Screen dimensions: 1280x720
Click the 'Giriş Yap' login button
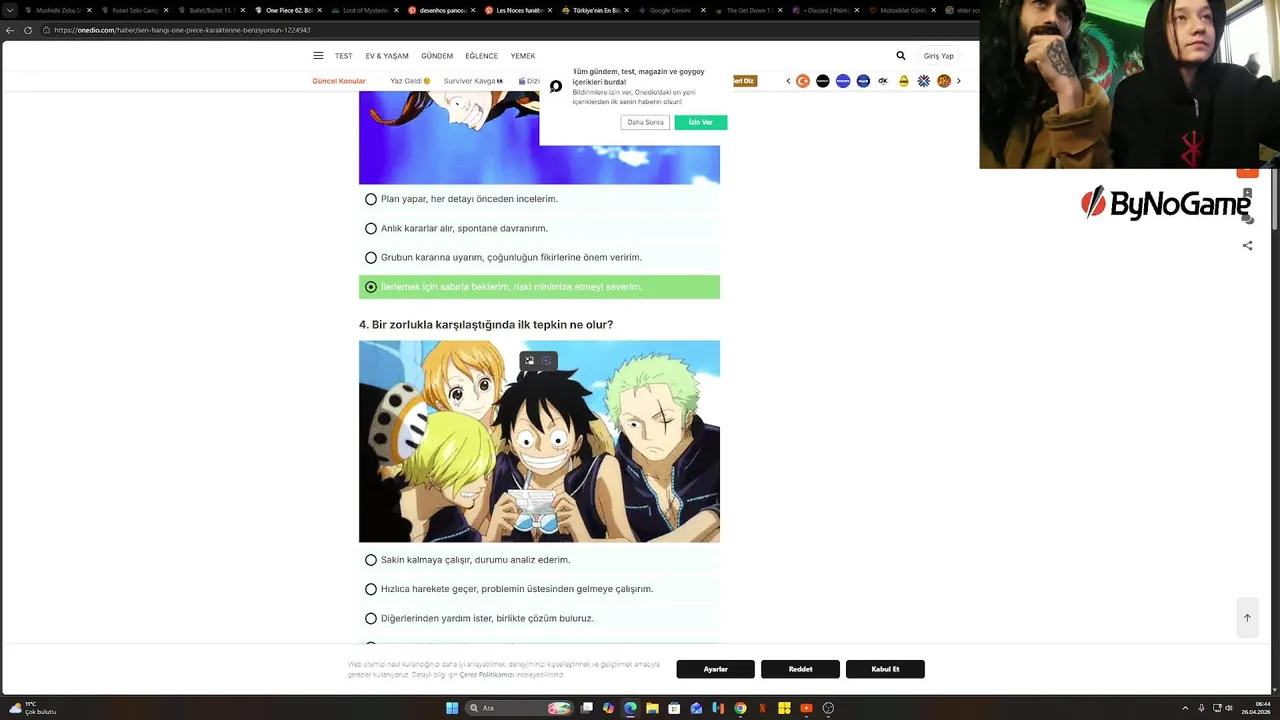pos(938,56)
